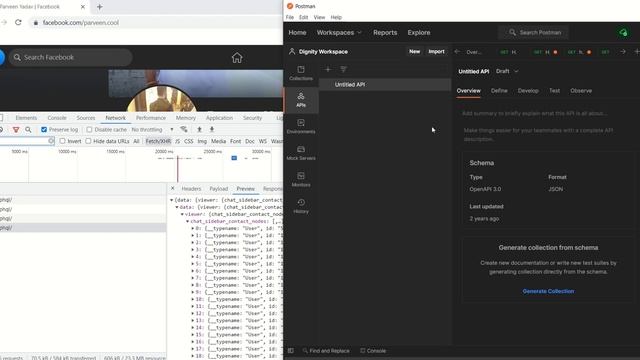The height and width of the screenshot is (360, 640).
Task: Reload the Facebook page in Chrome
Action: click(18, 22)
